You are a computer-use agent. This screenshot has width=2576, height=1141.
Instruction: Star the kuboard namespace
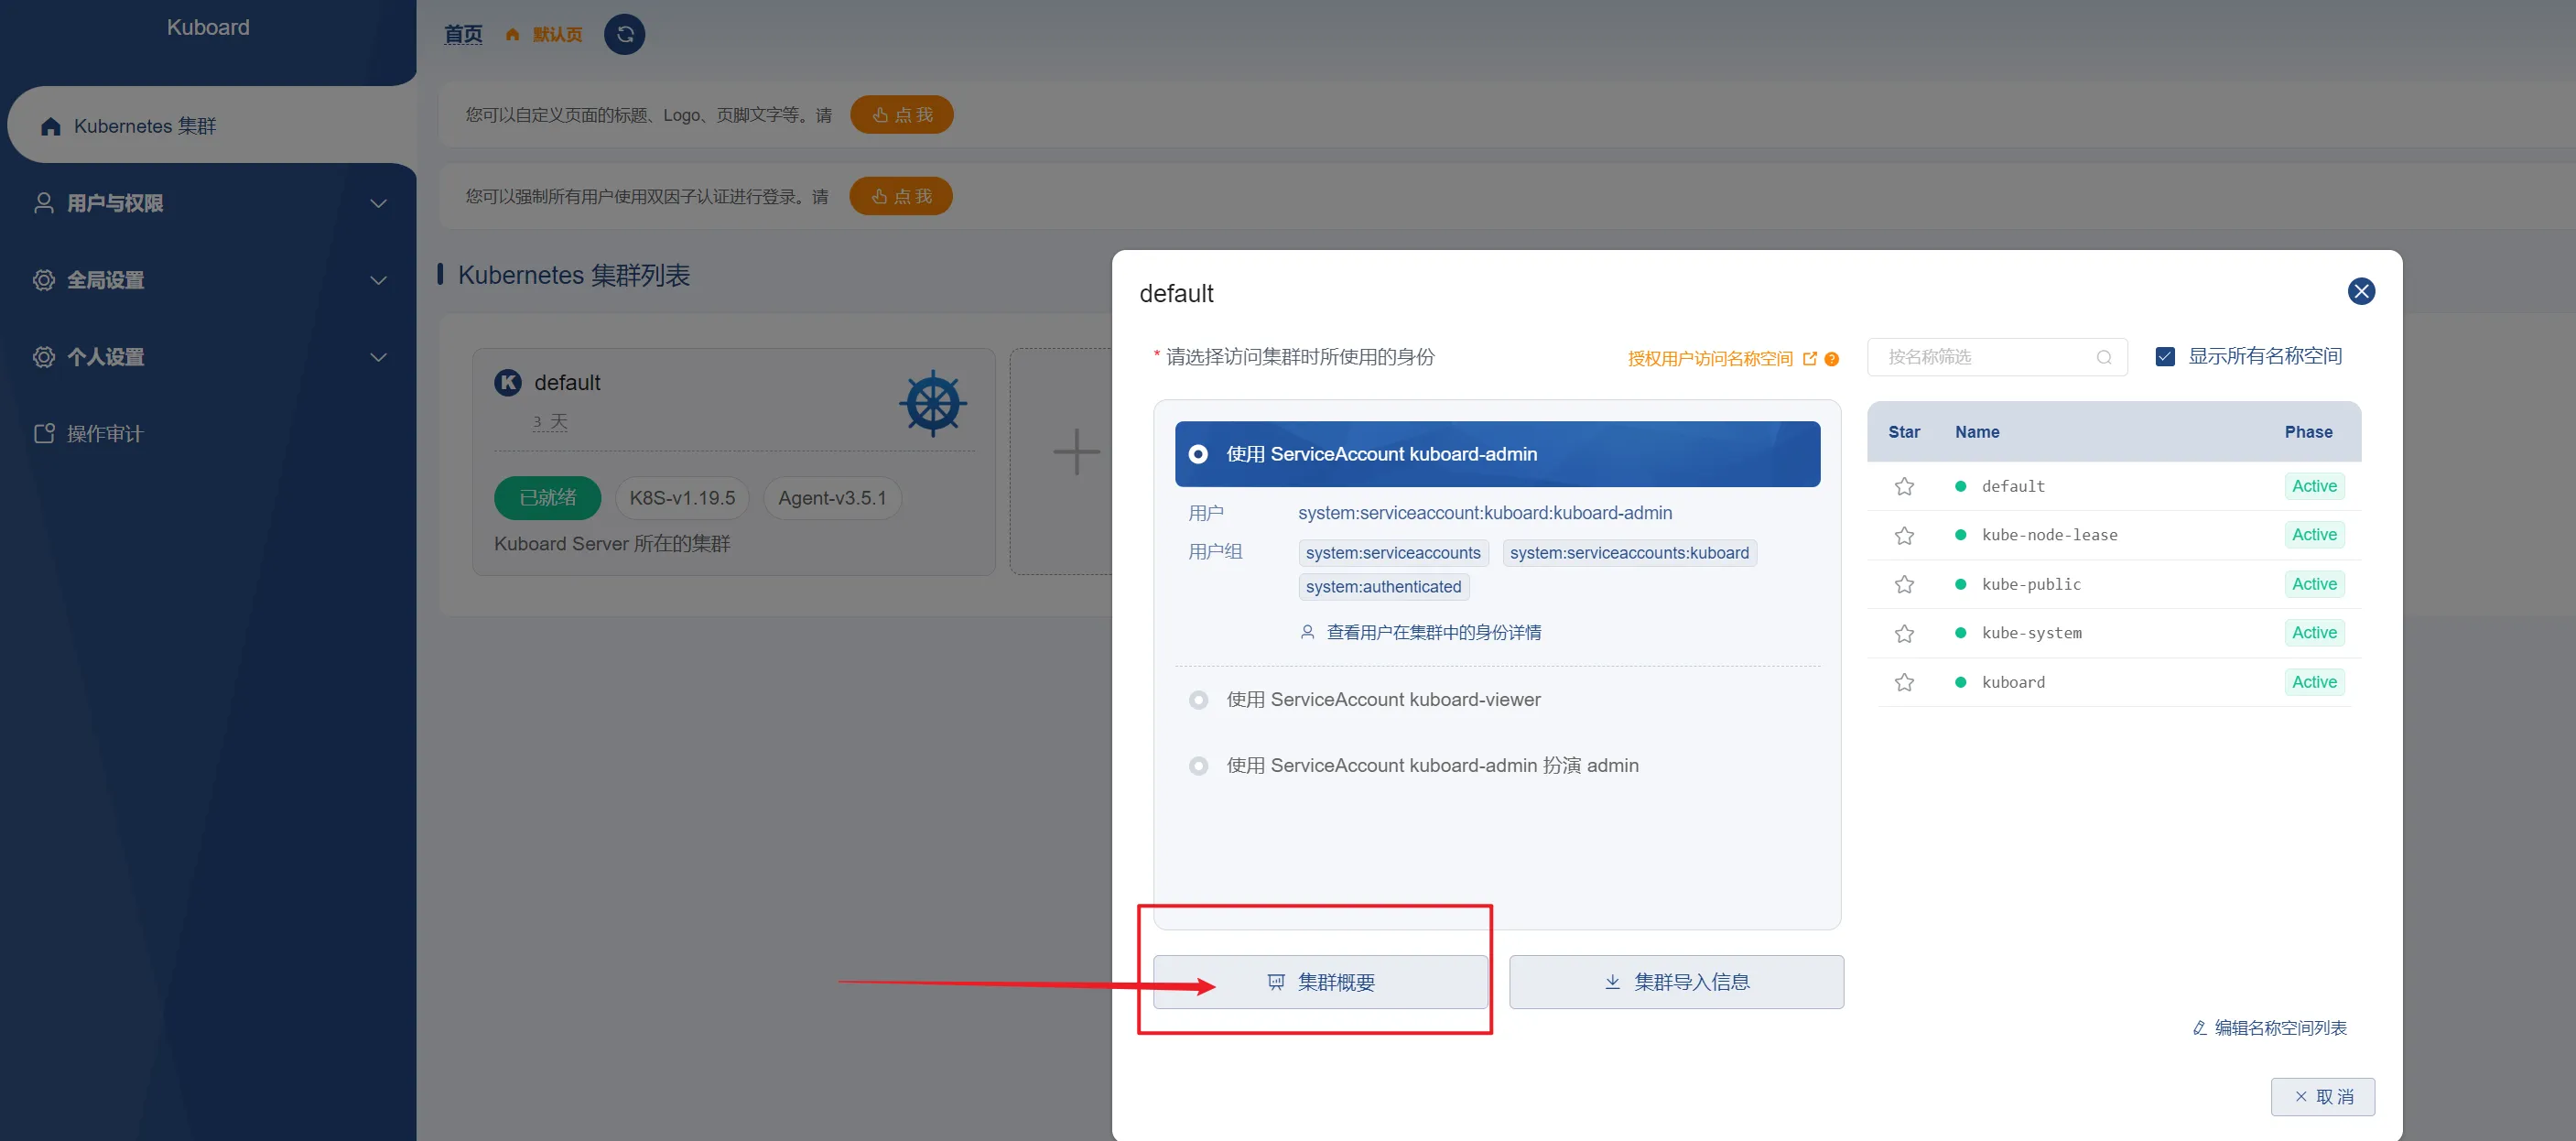(x=1904, y=682)
